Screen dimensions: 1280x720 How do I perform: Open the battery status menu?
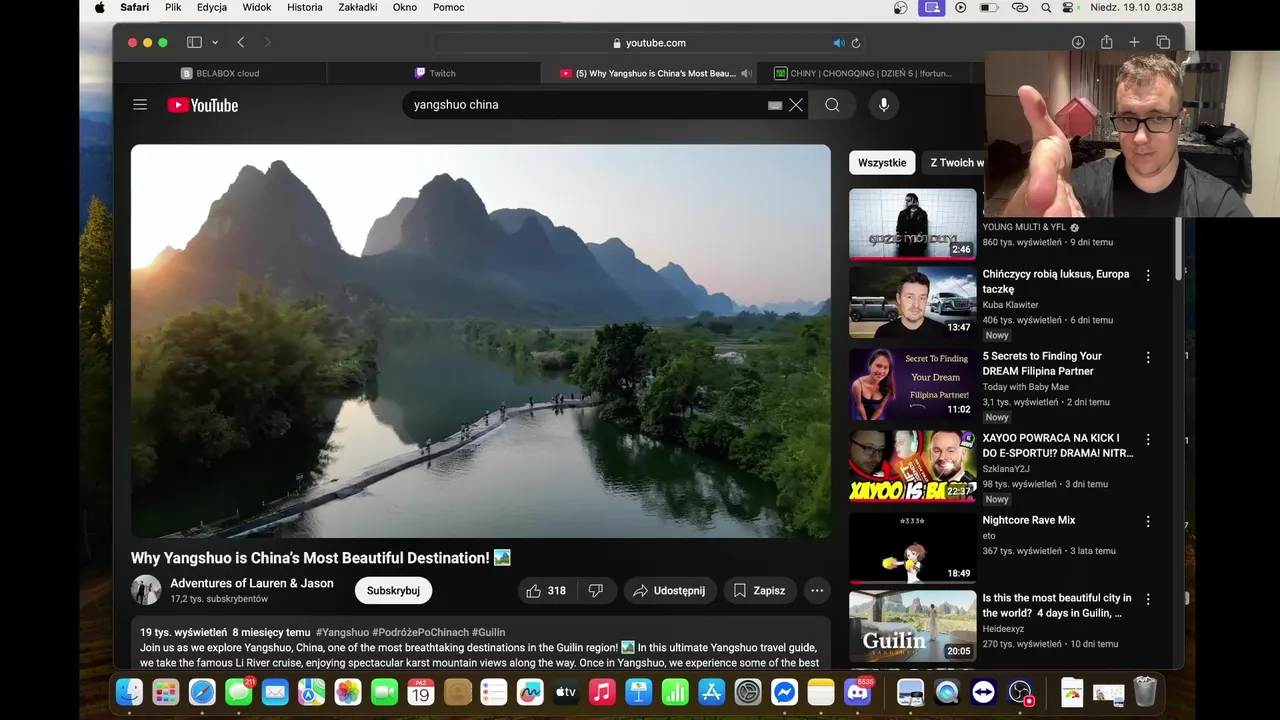coord(988,7)
